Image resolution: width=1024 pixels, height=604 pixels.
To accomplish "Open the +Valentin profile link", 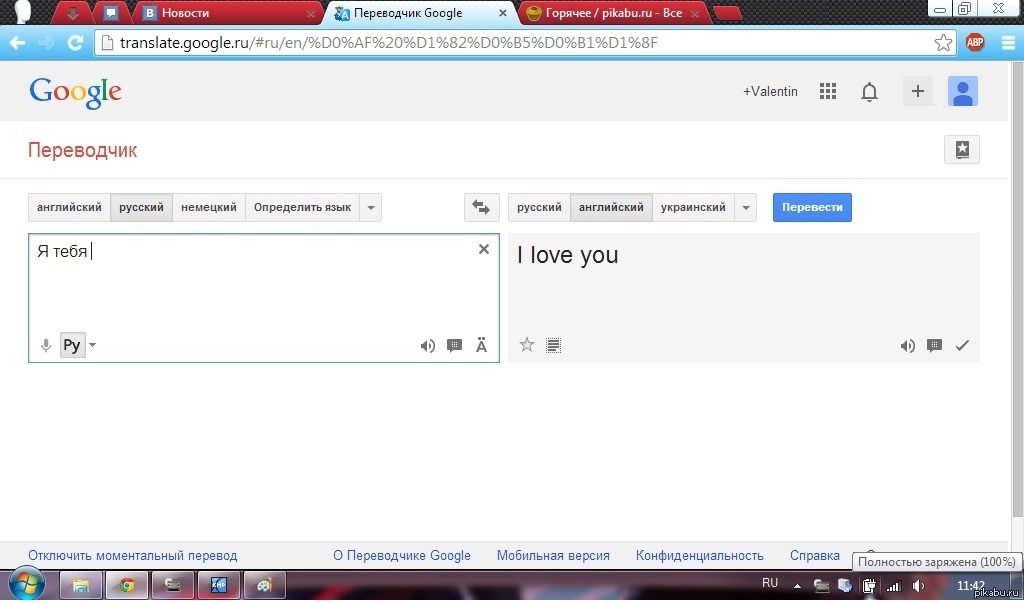I will 770,91.
